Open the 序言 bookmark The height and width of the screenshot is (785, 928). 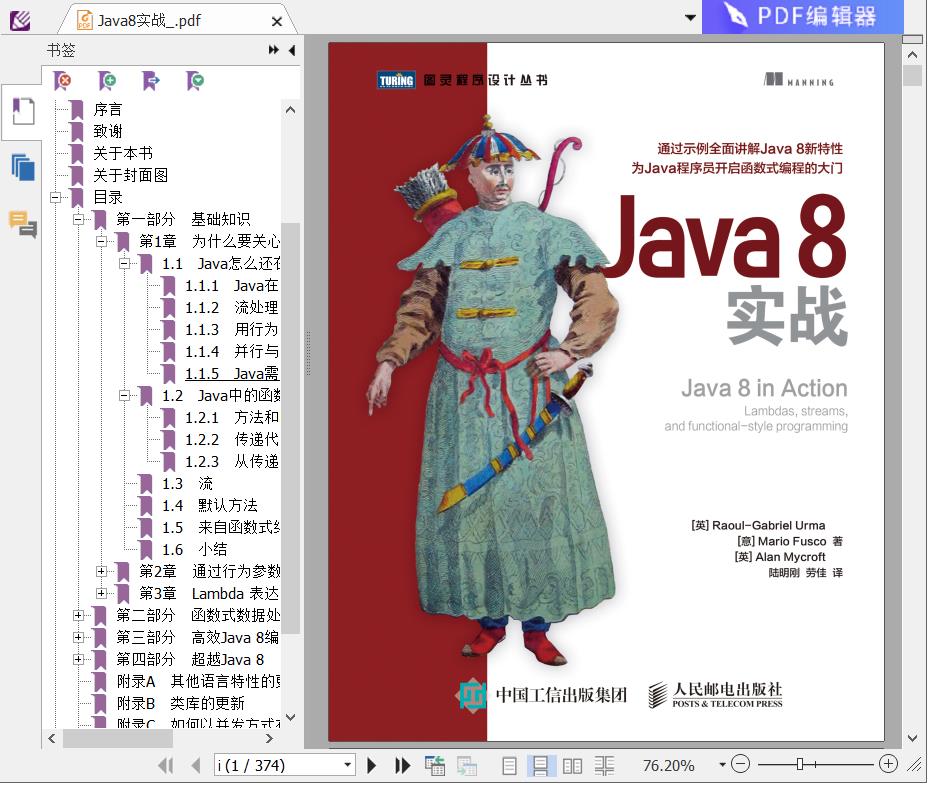point(108,110)
